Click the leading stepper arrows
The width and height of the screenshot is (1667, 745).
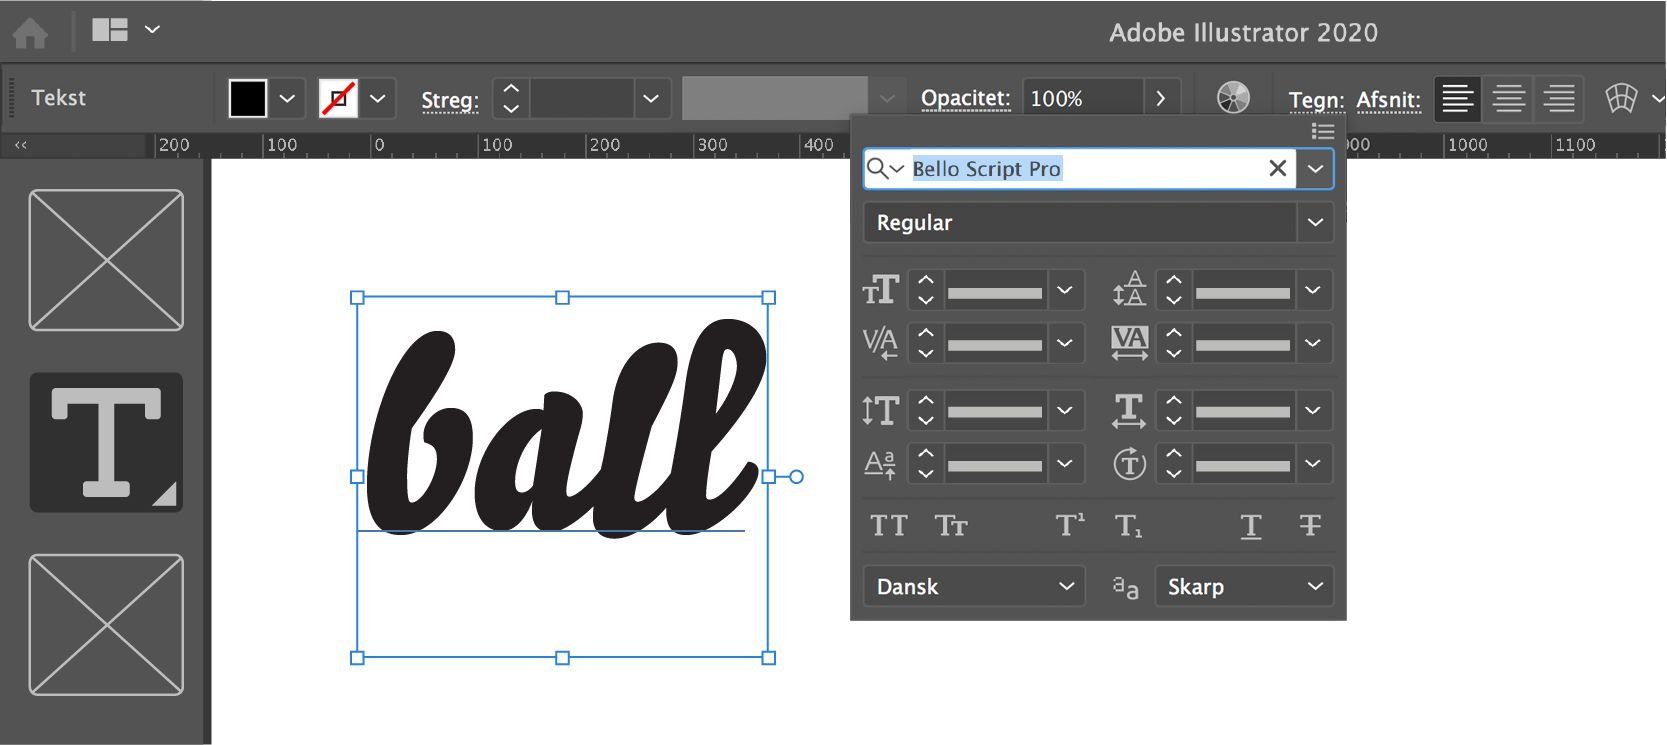coord(1174,290)
